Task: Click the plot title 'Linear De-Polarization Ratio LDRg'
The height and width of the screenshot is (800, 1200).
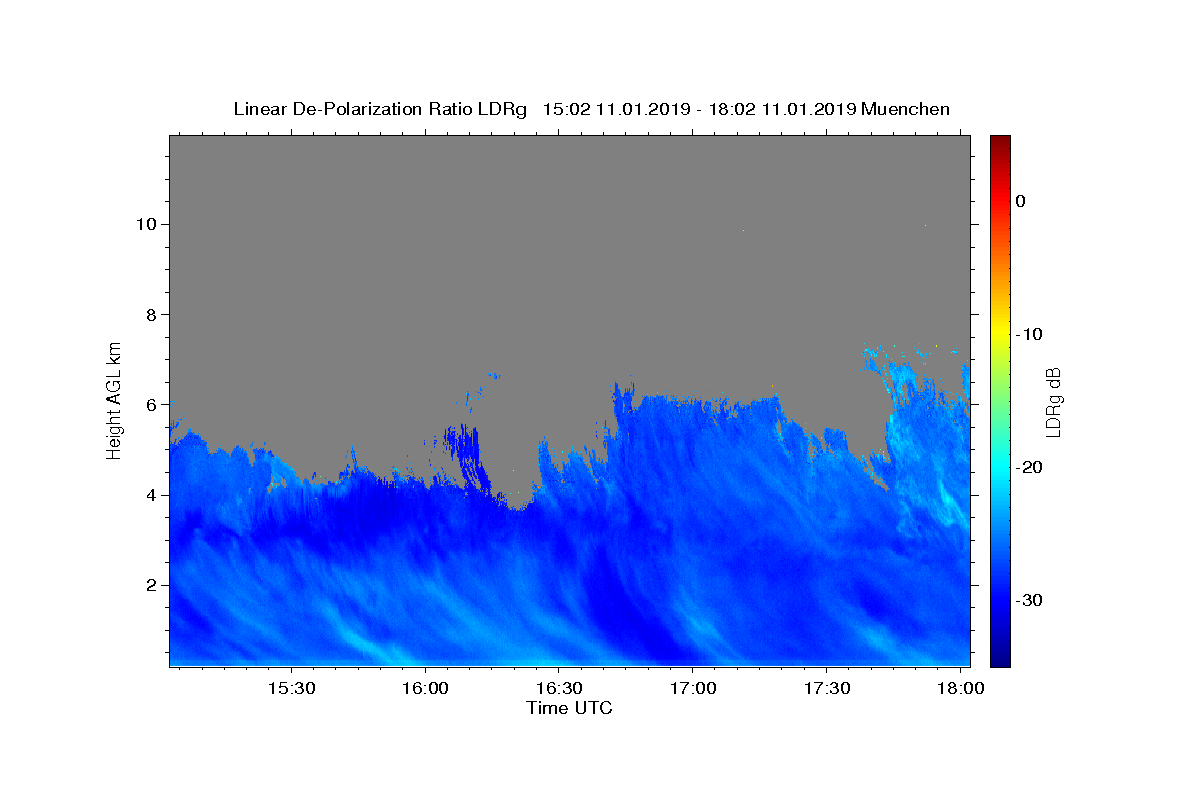Action: 380,109
